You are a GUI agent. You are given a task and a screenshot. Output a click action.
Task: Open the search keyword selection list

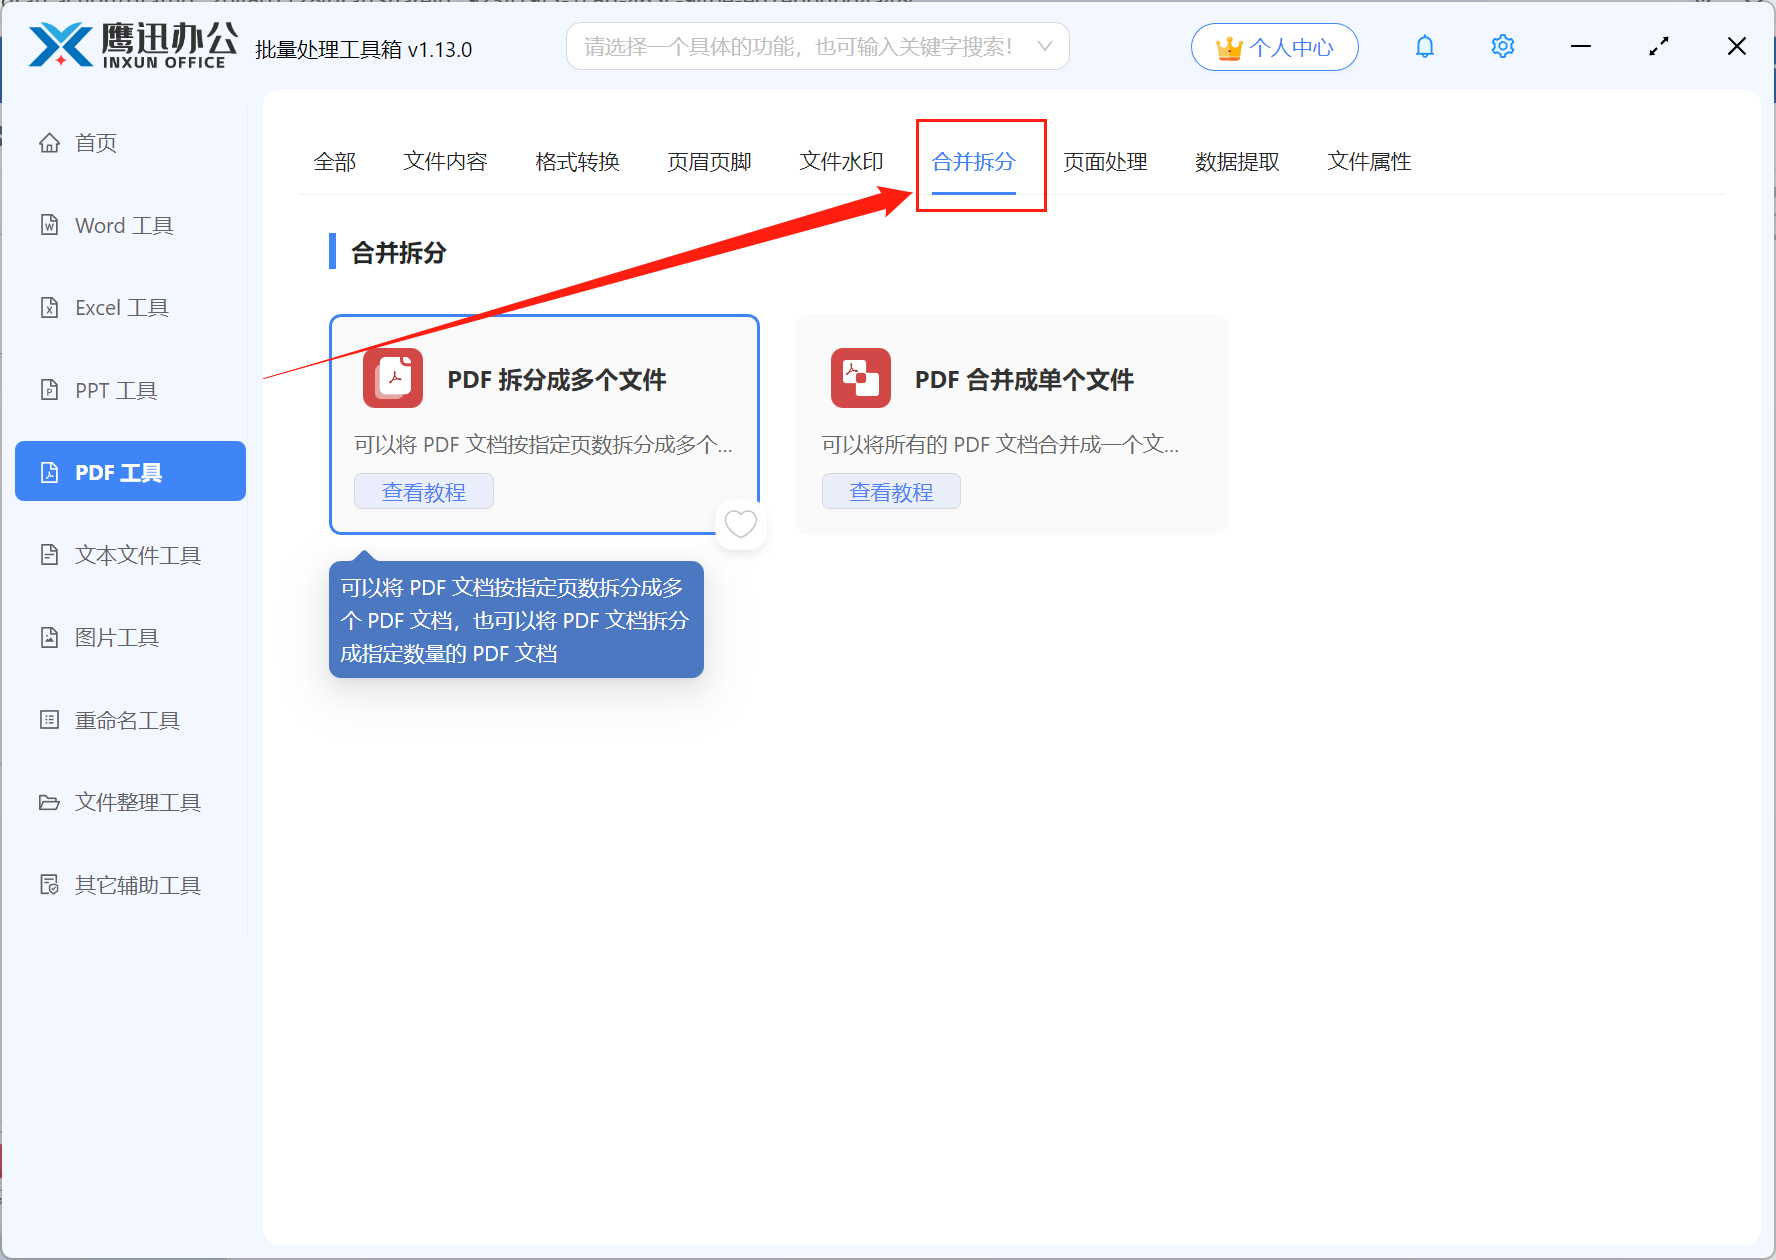point(1044,46)
